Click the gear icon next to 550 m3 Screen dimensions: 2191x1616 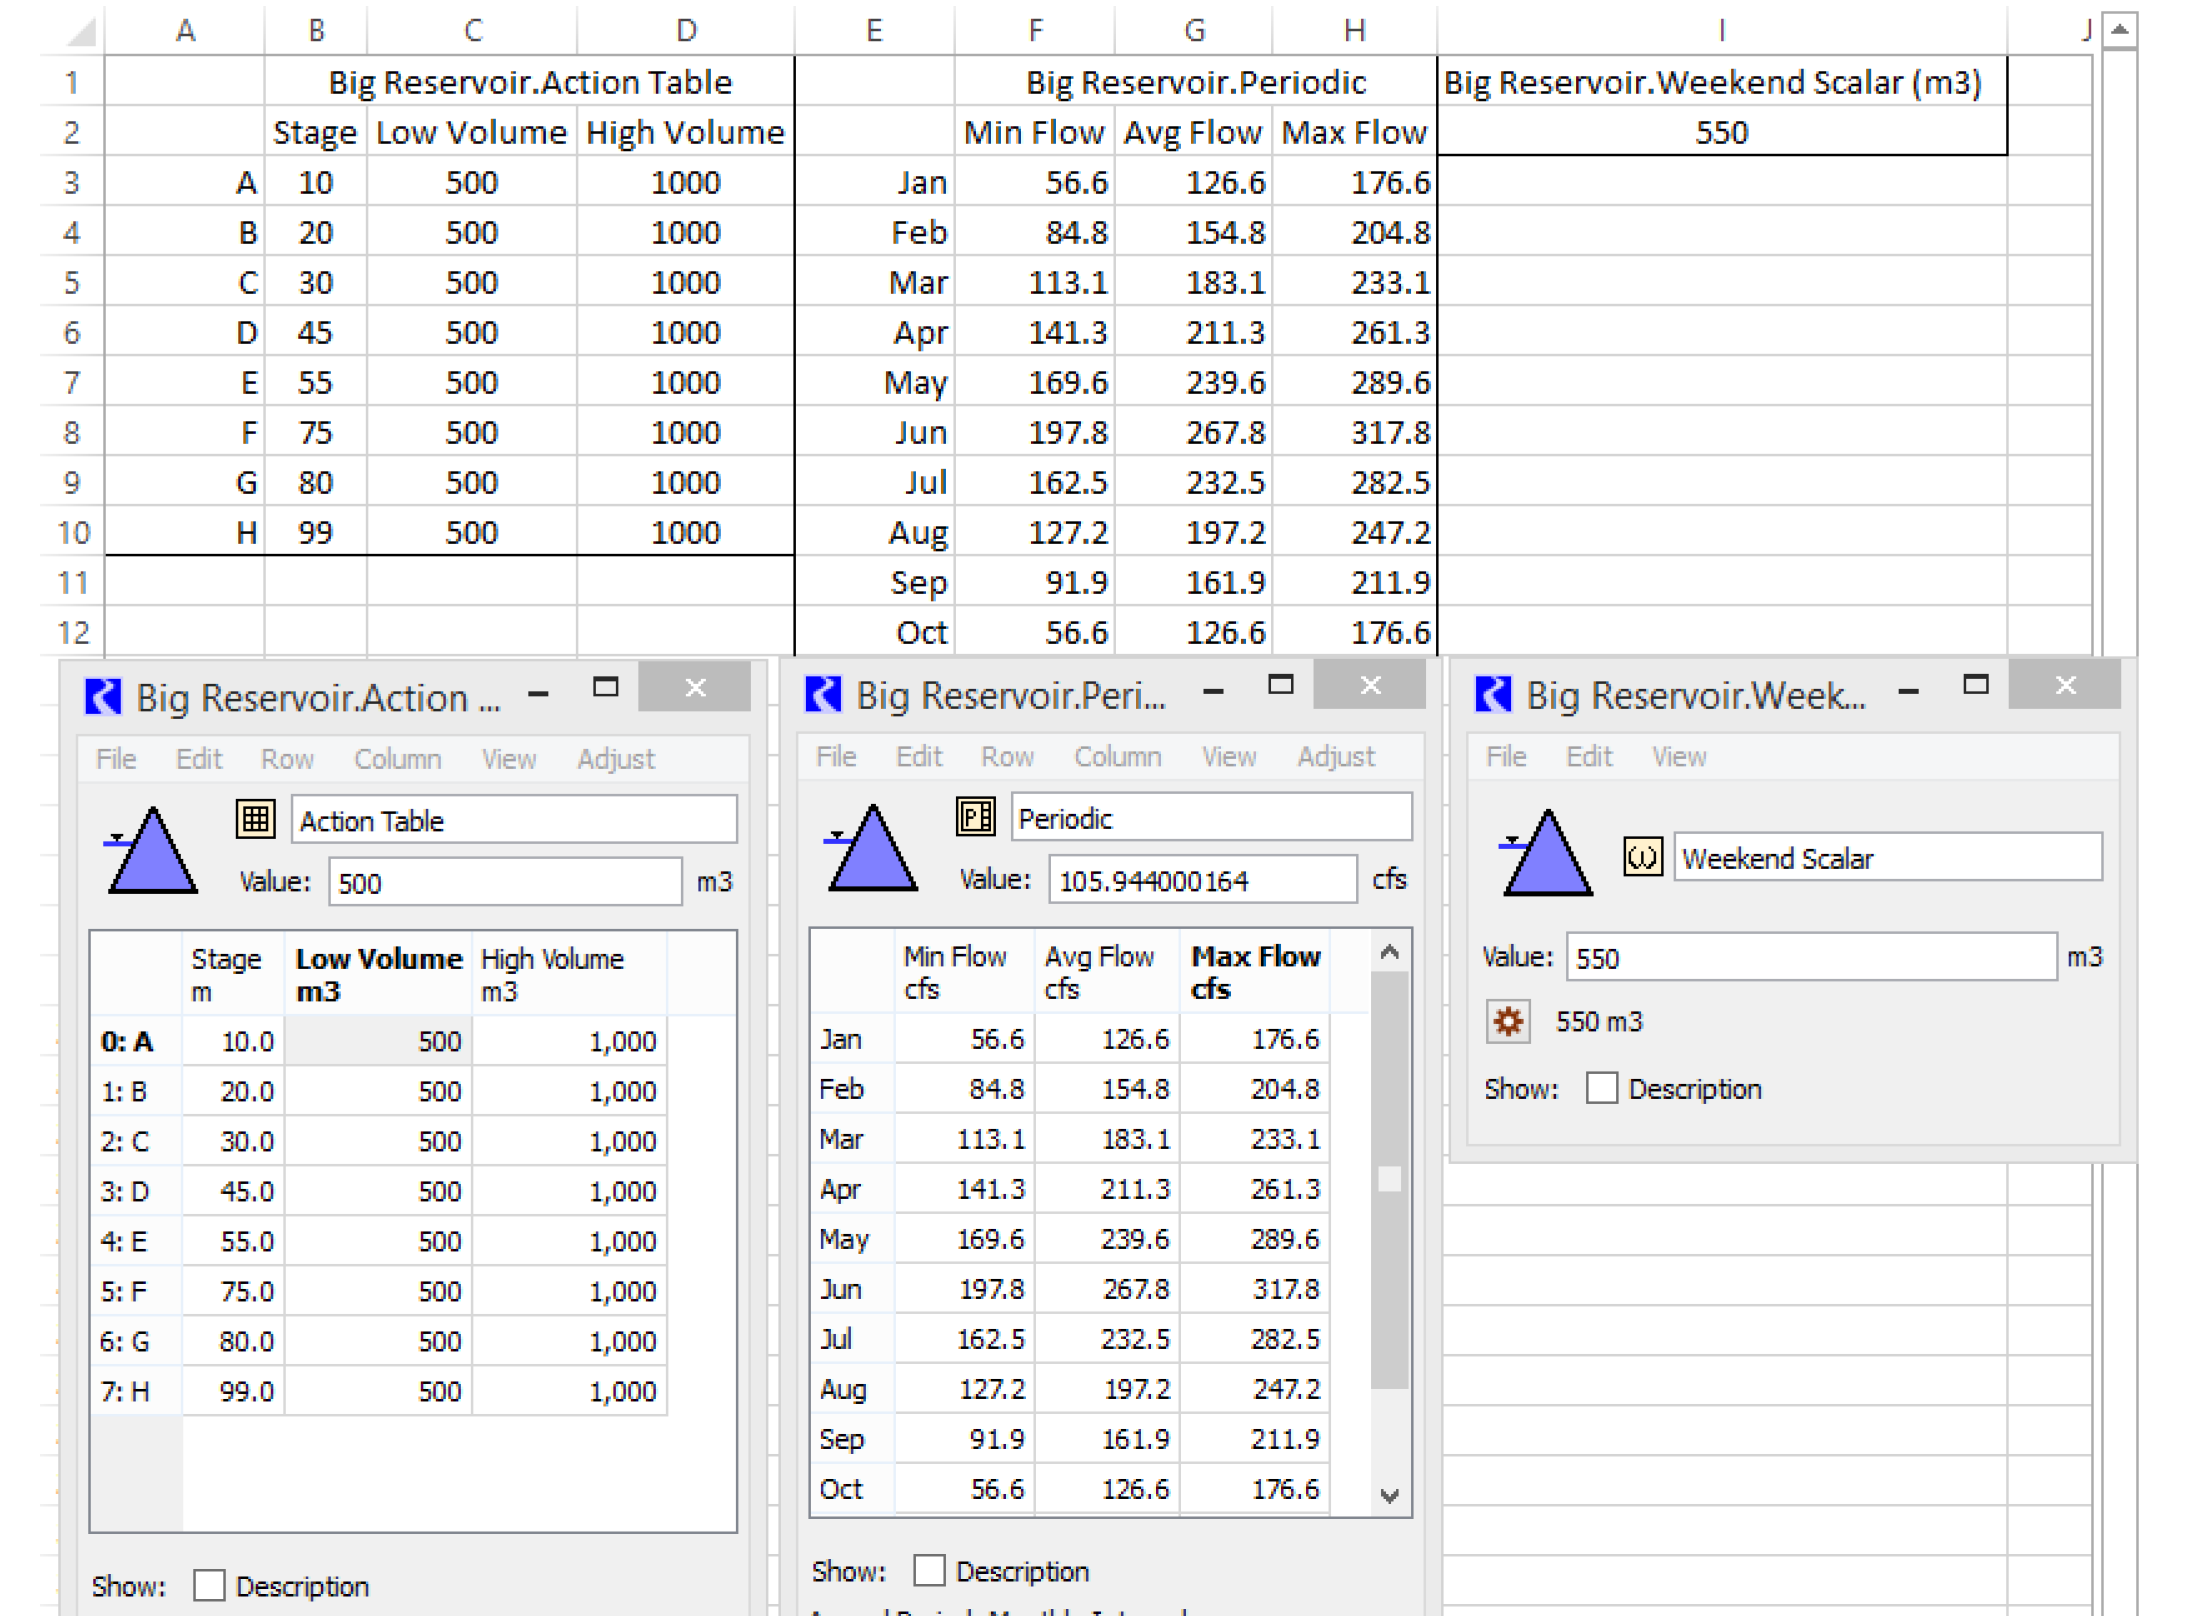(1508, 1021)
